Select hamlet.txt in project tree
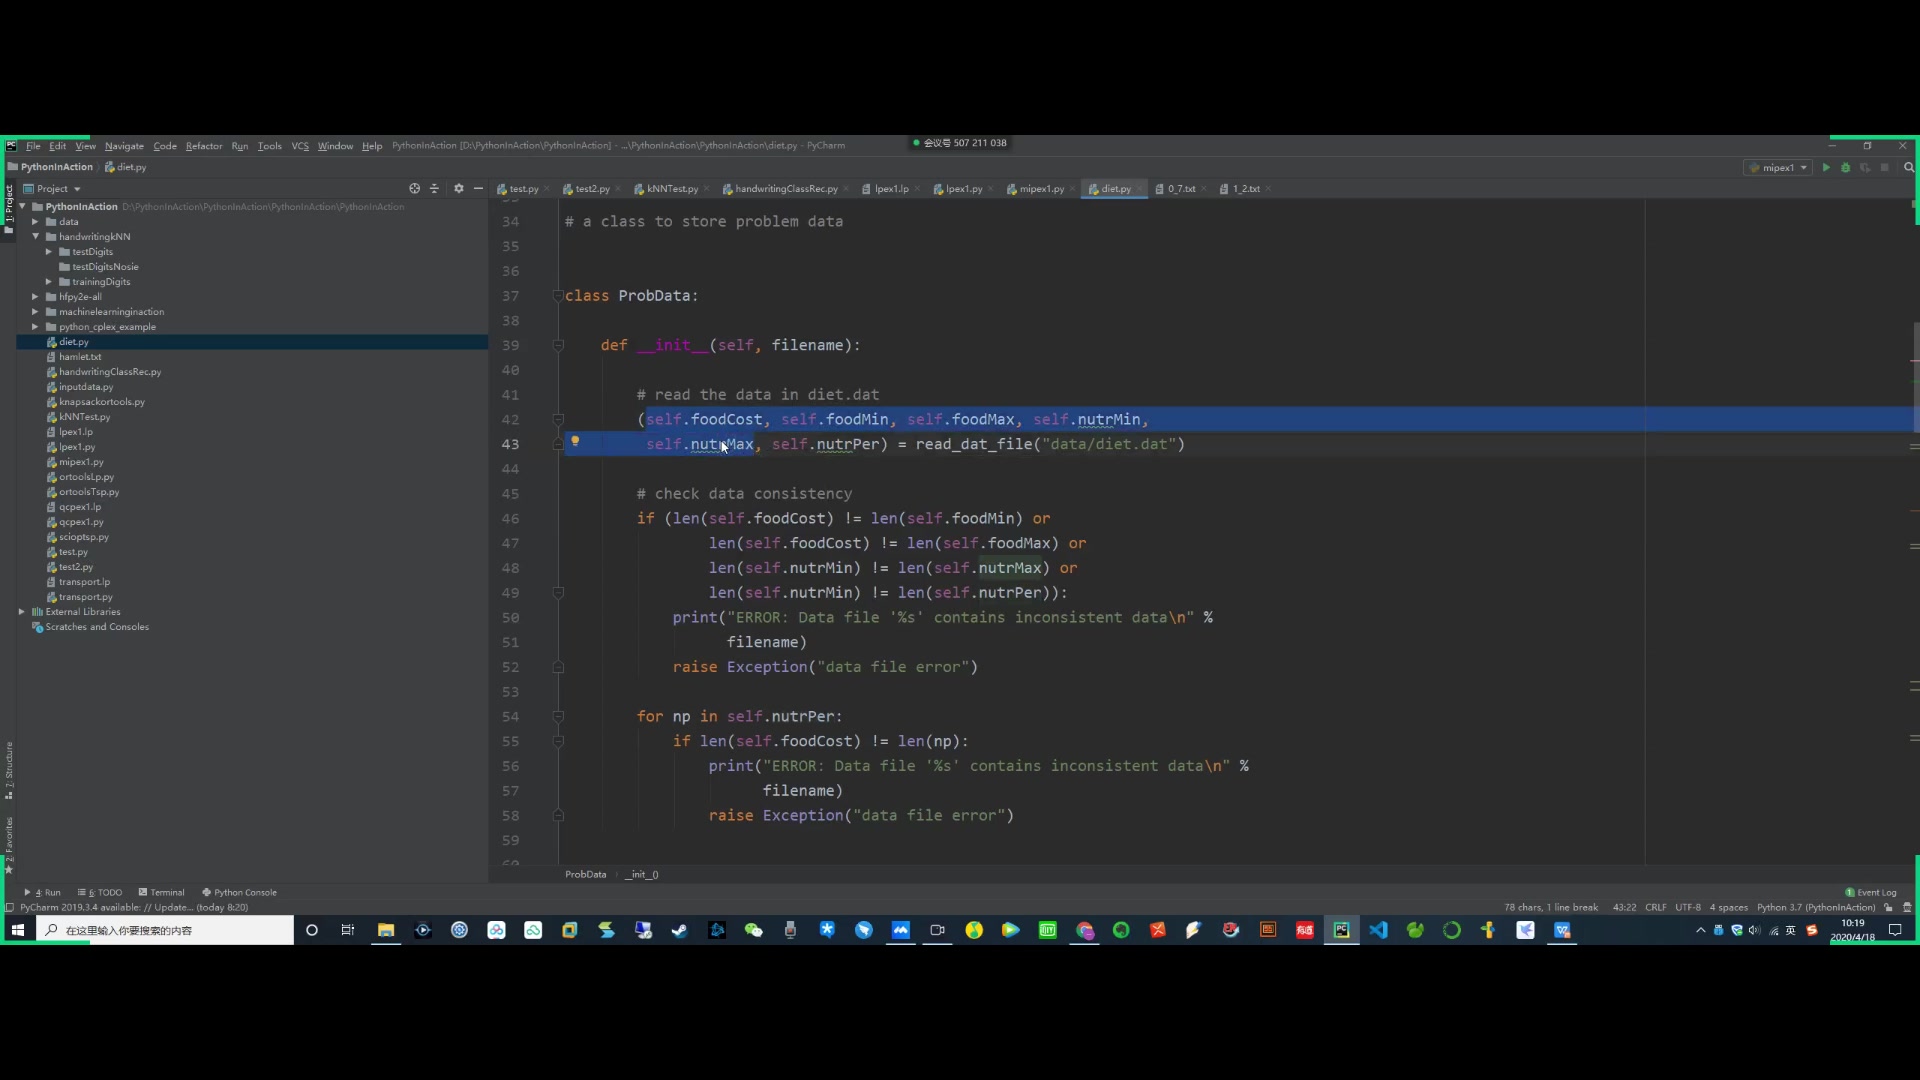 click(80, 357)
